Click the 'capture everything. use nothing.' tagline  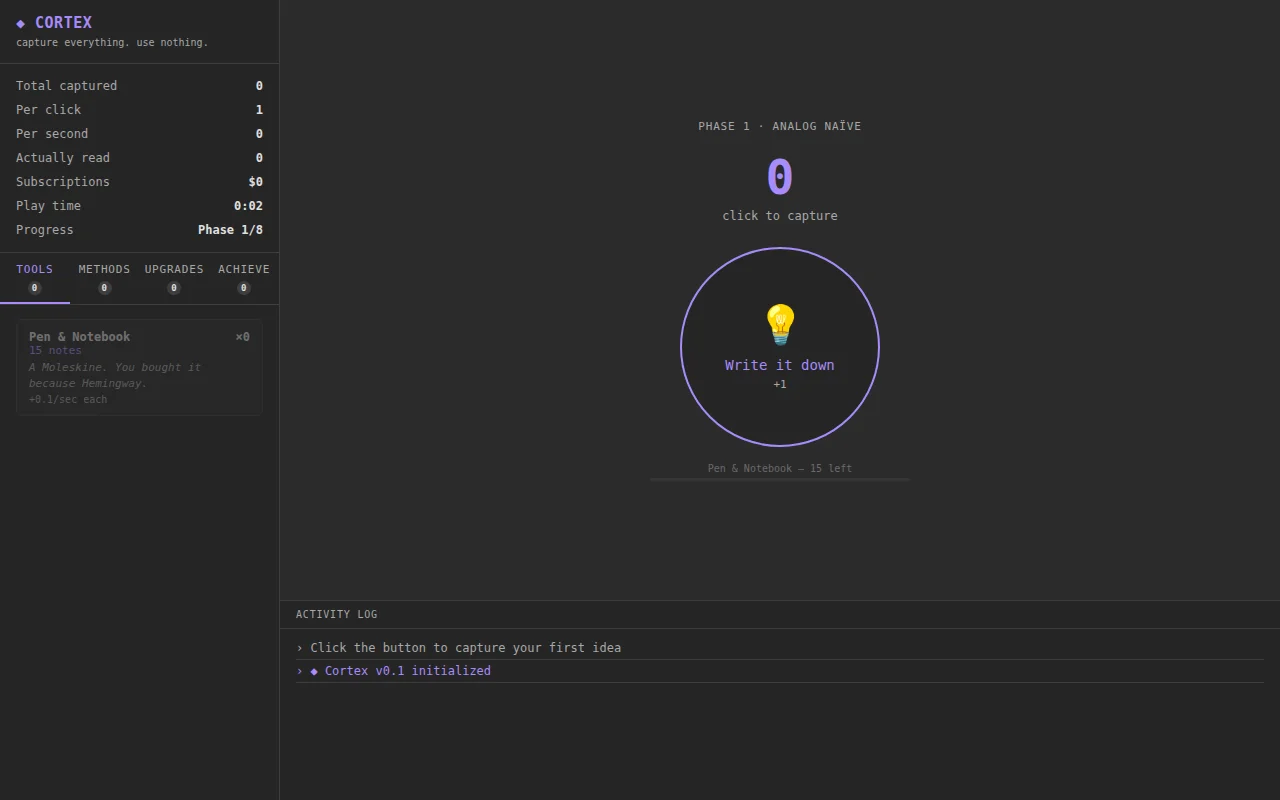(x=112, y=43)
